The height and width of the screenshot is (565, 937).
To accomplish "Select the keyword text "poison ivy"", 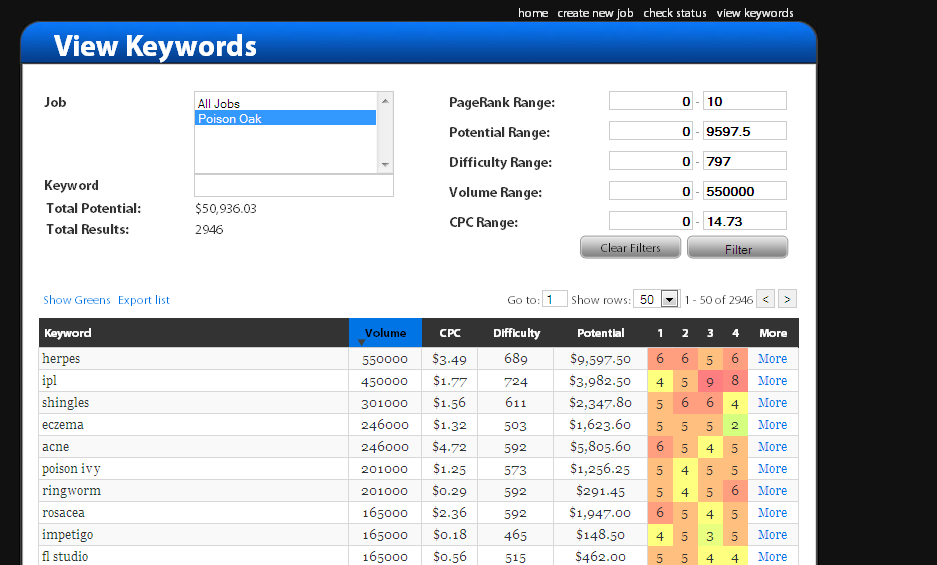I will pos(71,469).
